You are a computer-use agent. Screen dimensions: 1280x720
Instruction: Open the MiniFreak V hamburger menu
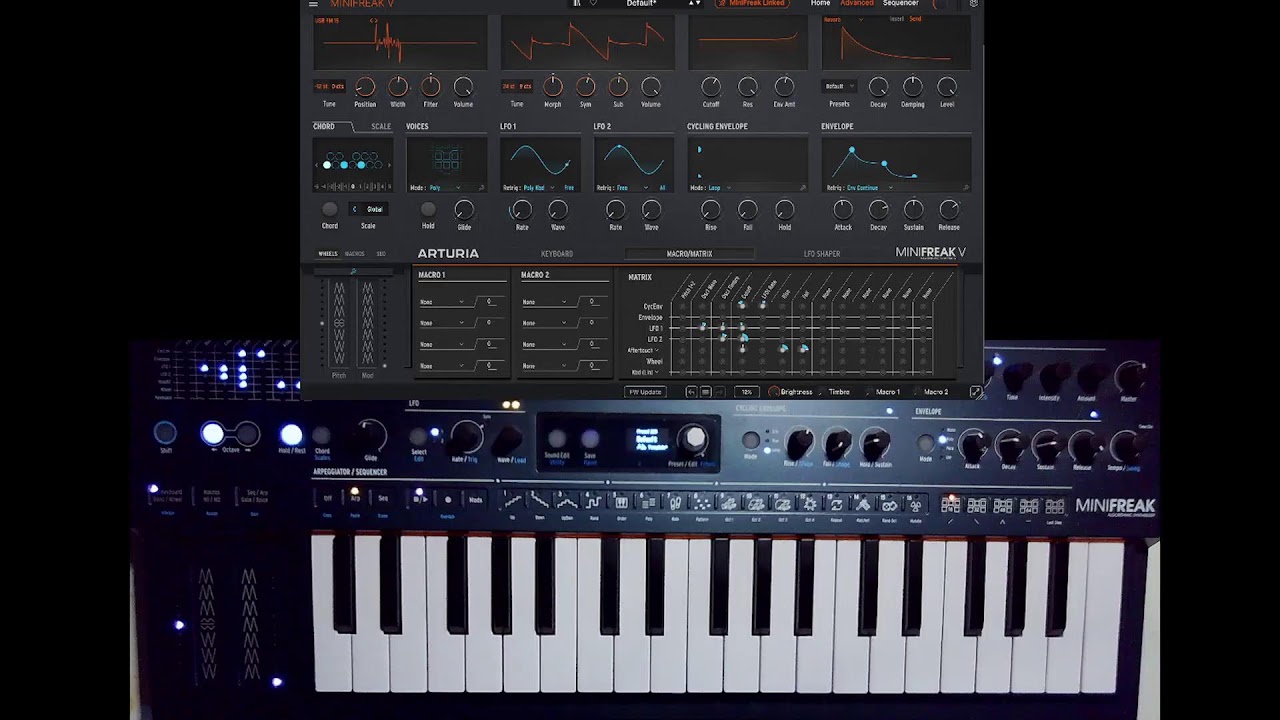[x=313, y=4]
